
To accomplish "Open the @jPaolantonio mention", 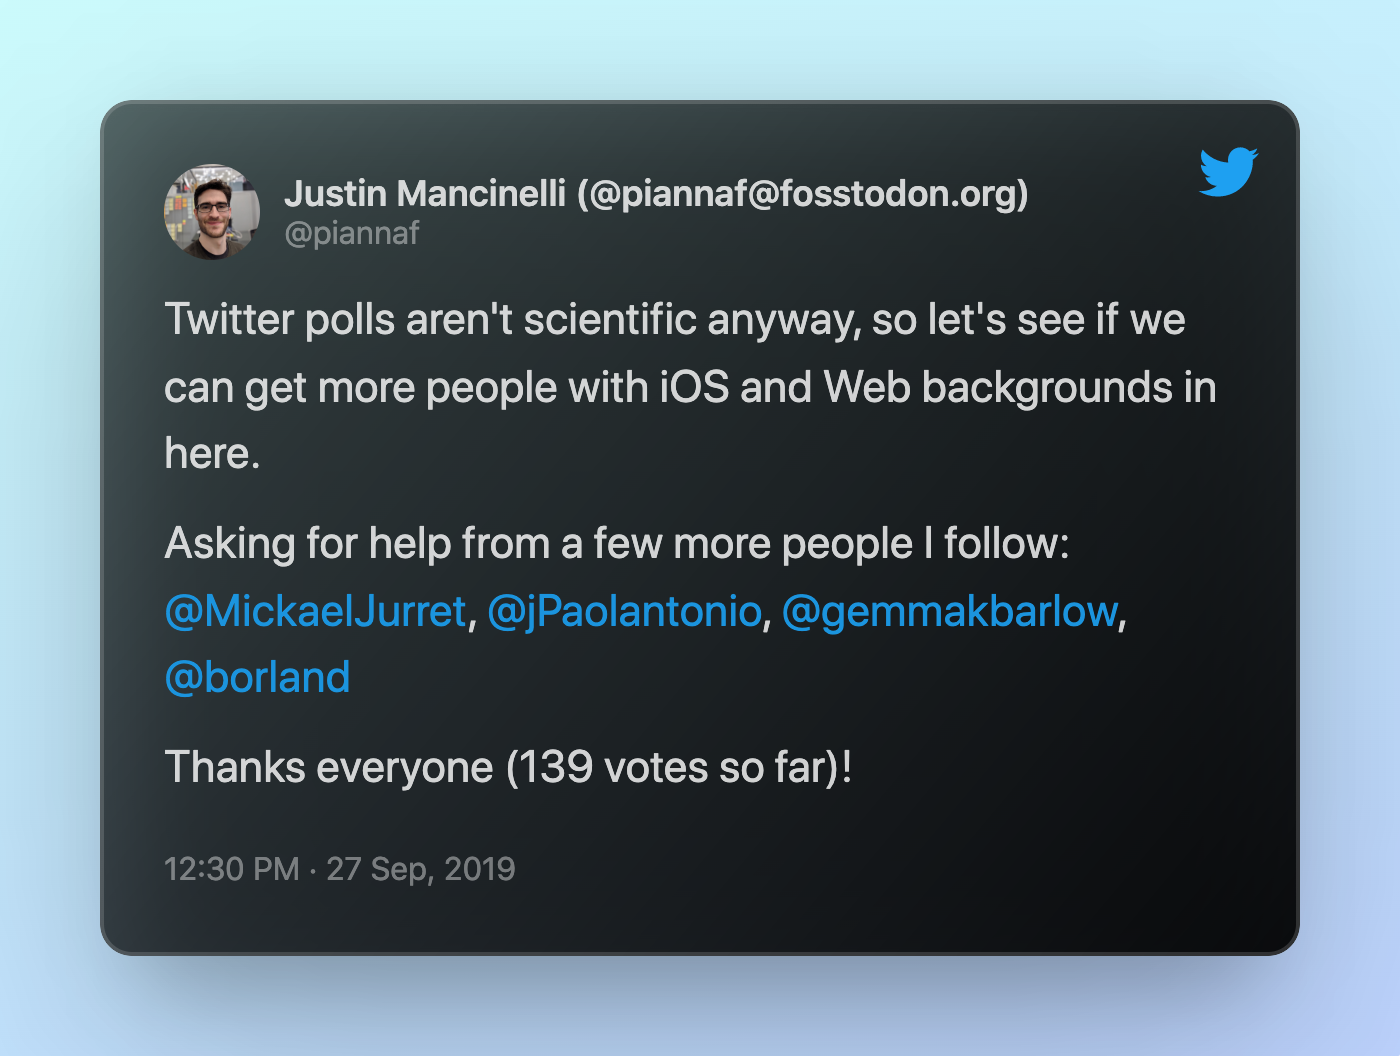I will point(624,610).
